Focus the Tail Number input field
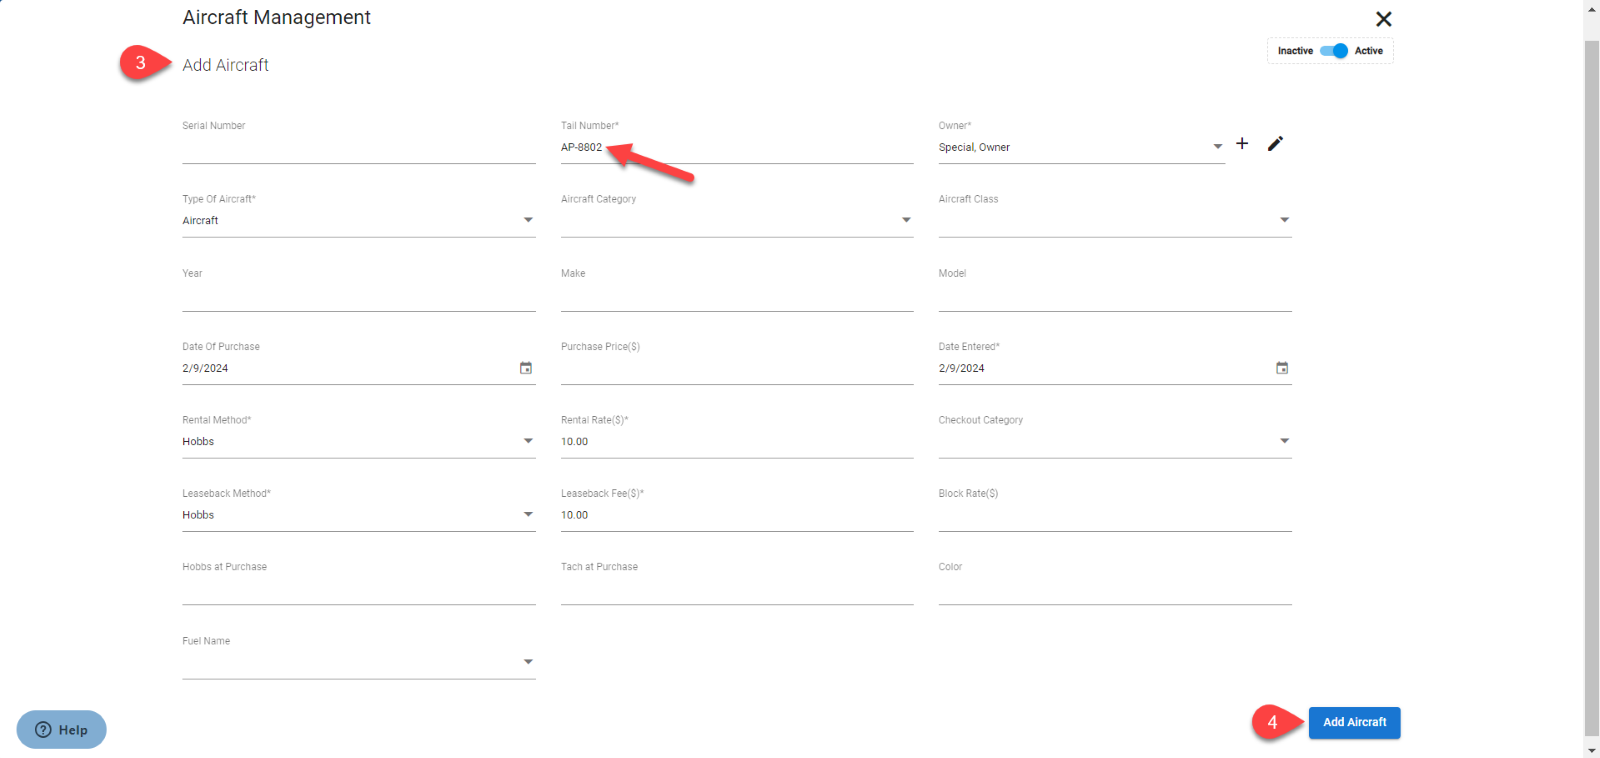The image size is (1600, 758). click(x=736, y=148)
